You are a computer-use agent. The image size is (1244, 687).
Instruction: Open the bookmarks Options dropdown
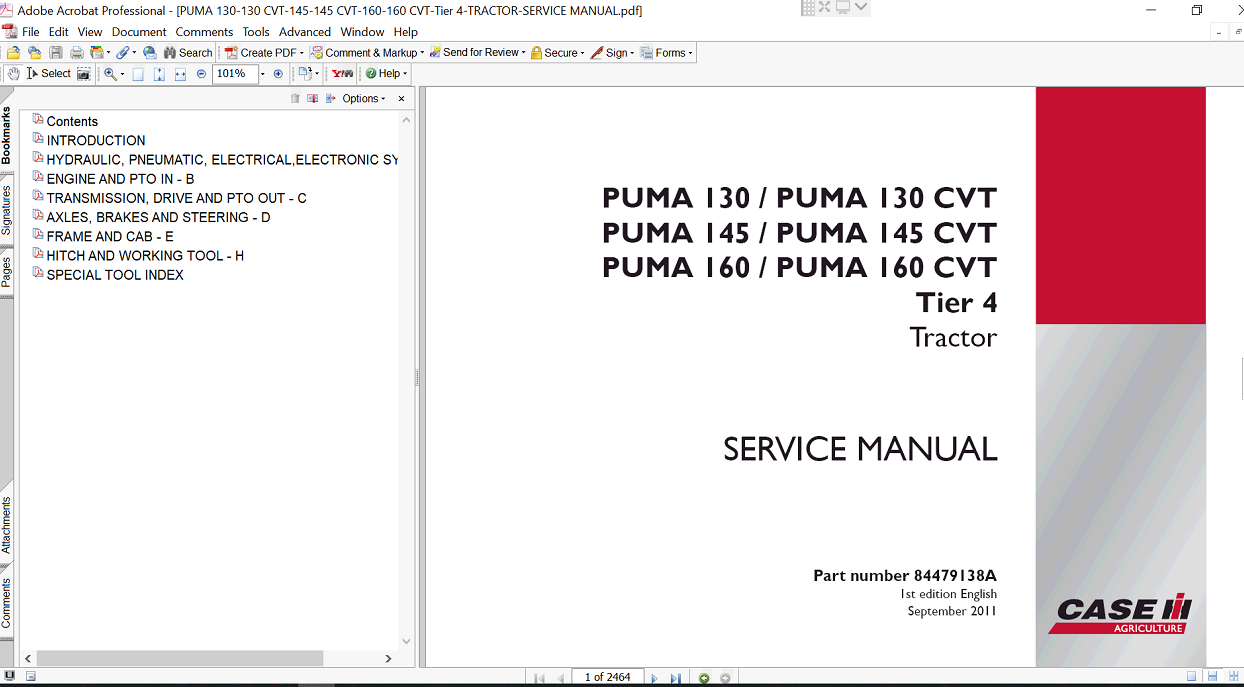tap(363, 99)
